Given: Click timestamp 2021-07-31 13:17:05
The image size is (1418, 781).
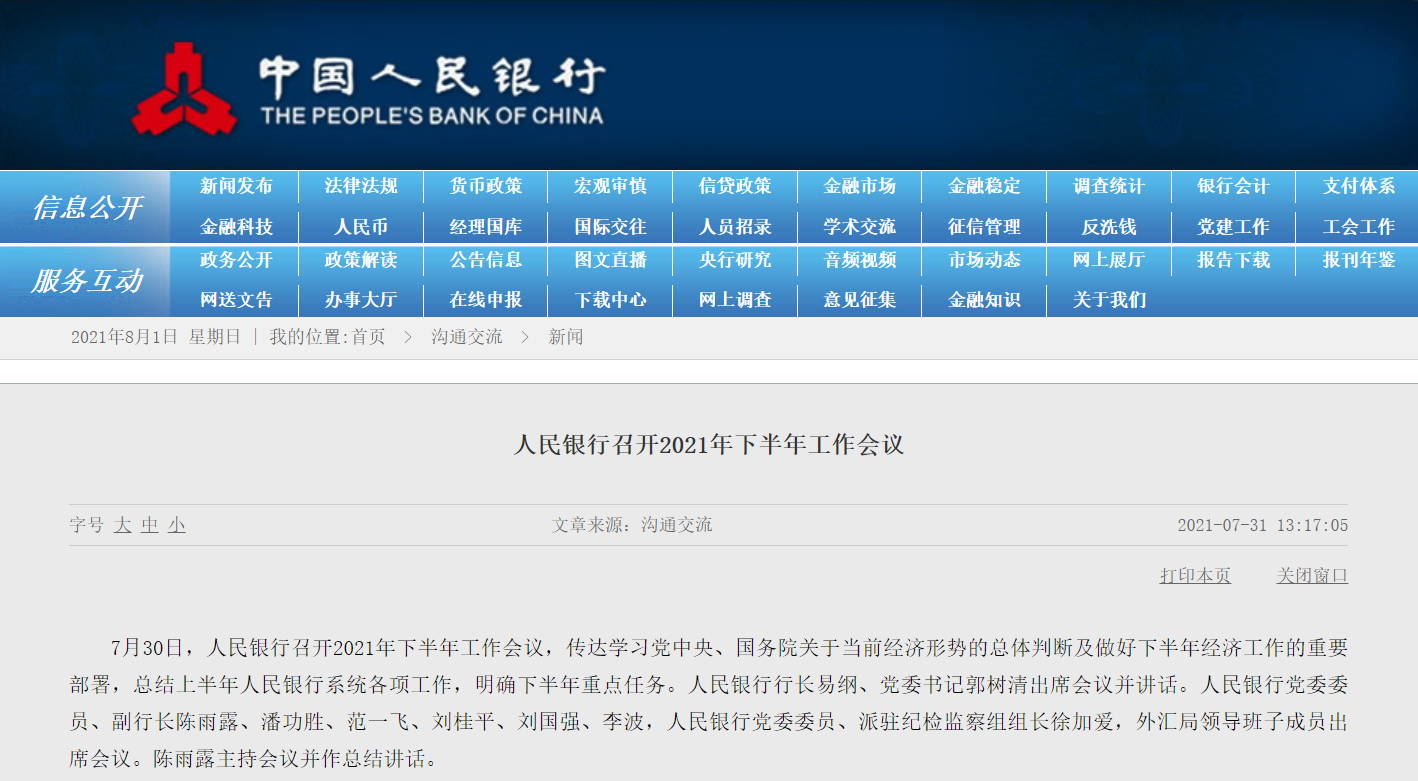Looking at the screenshot, I should [x=1262, y=526].
